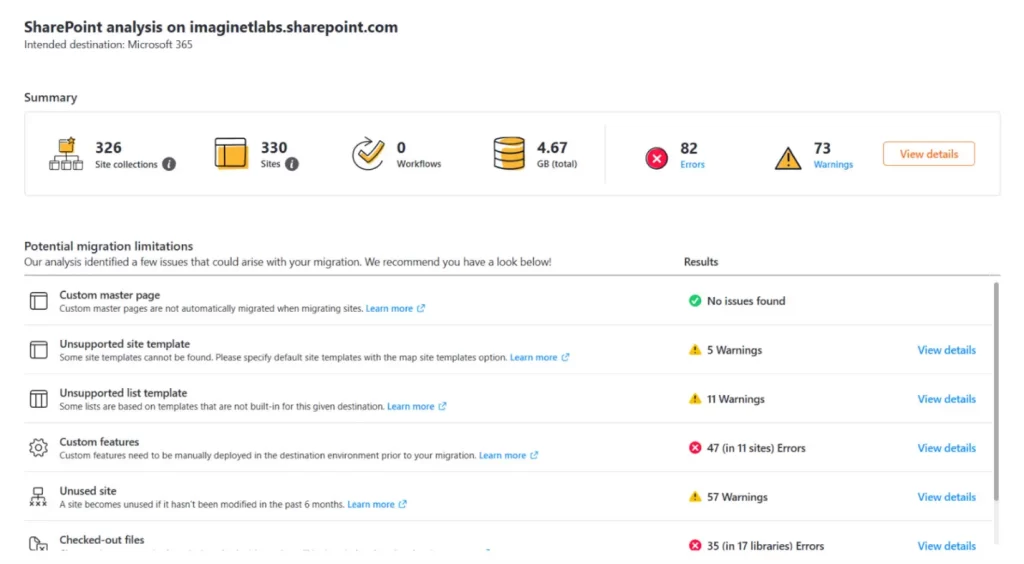1024x564 pixels.
Task: Click the warning triangle icon beside 73
Action: tap(788, 158)
